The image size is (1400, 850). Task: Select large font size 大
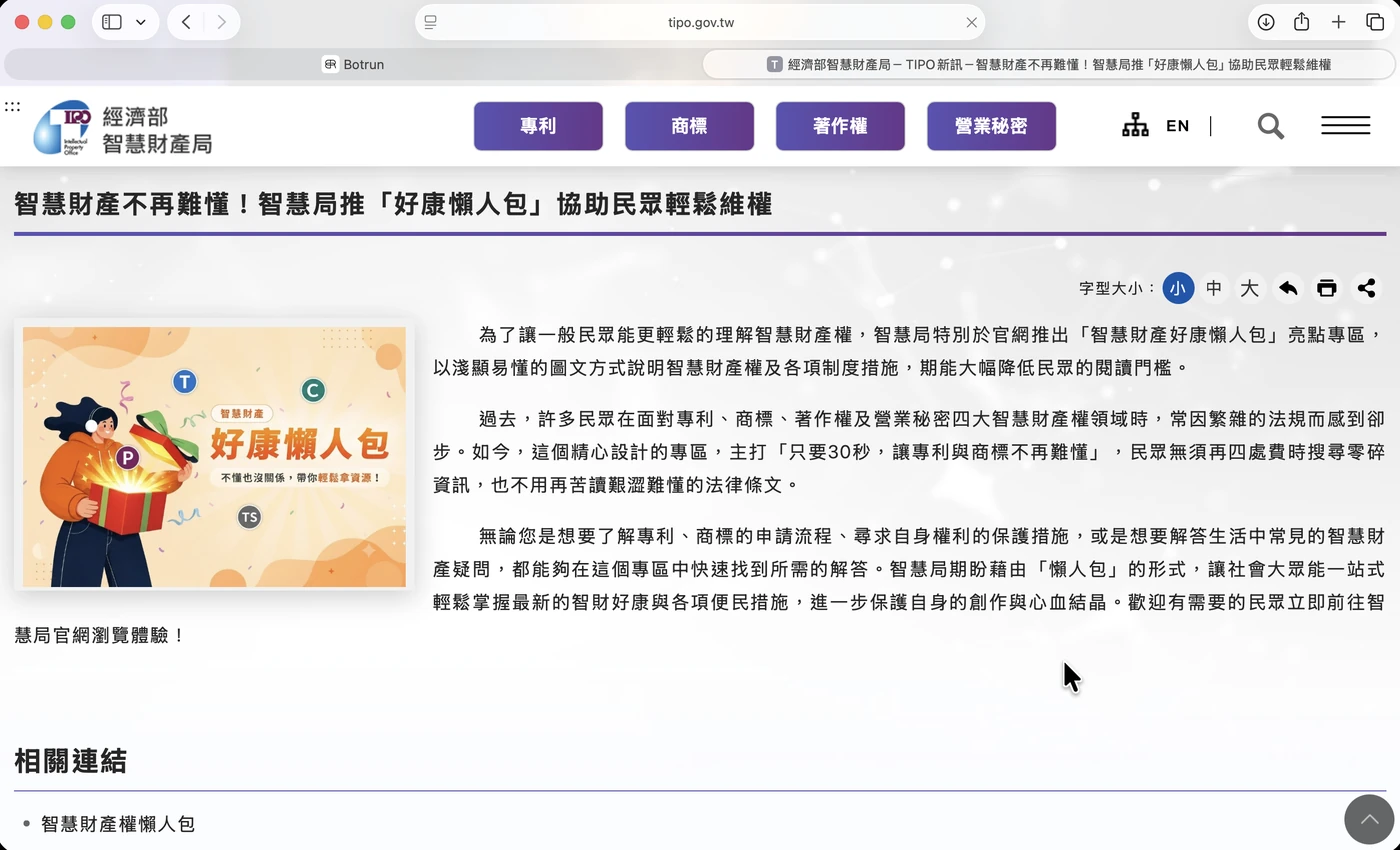[x=1250, y=288]
